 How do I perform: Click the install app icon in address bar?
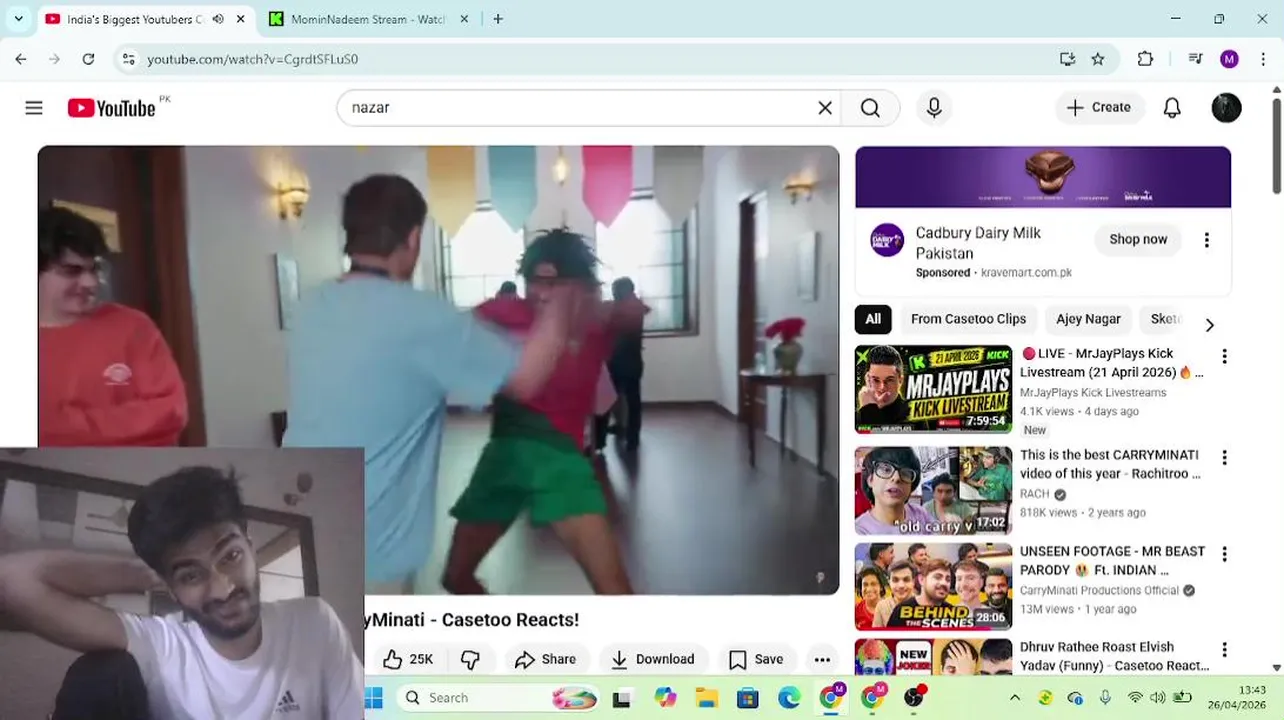pyautogui.click(x=1067, y=59)
